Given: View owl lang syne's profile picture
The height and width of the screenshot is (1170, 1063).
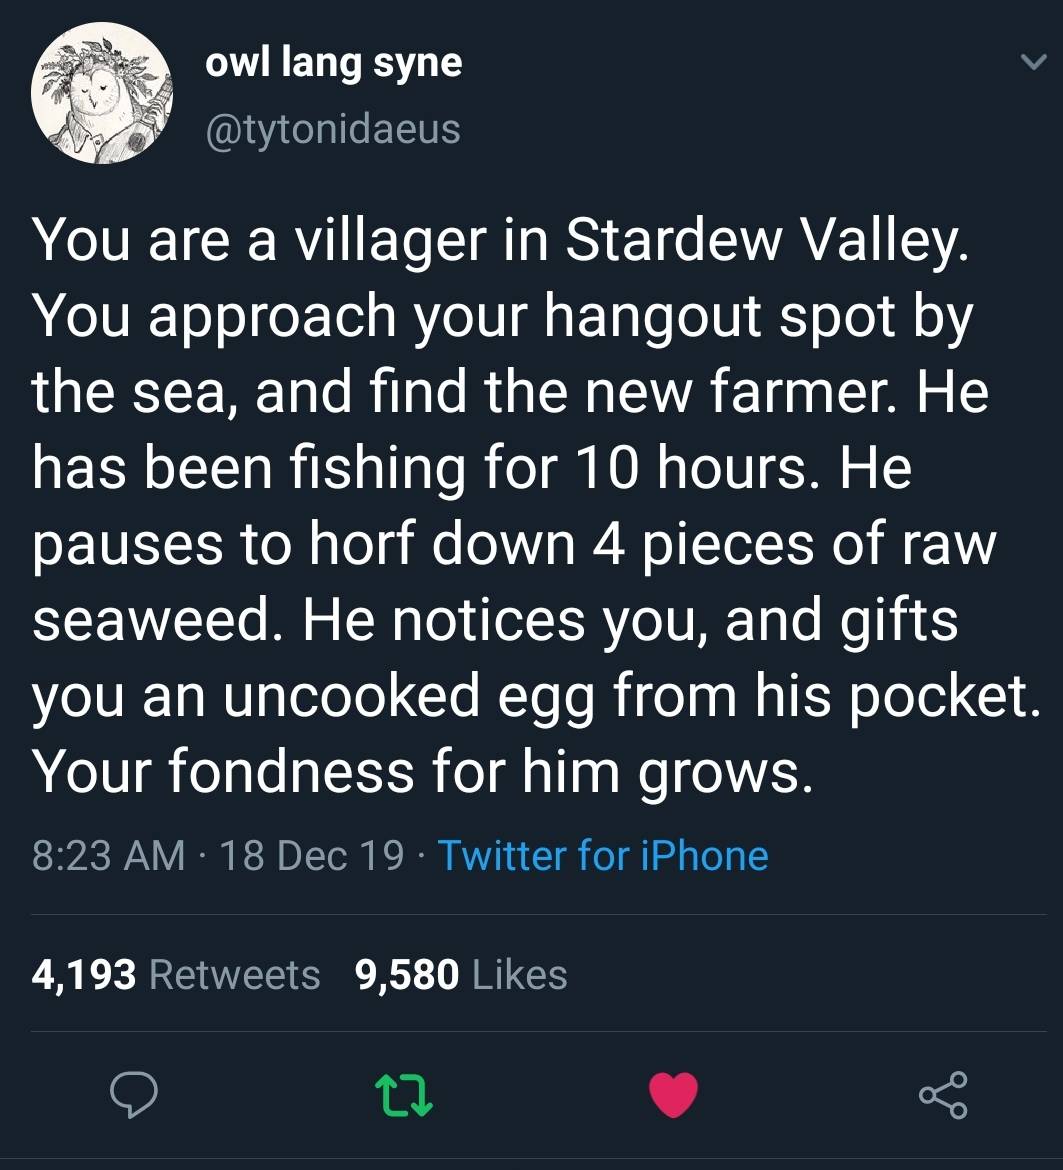Looking at the screenshot, I should [100, 95].
